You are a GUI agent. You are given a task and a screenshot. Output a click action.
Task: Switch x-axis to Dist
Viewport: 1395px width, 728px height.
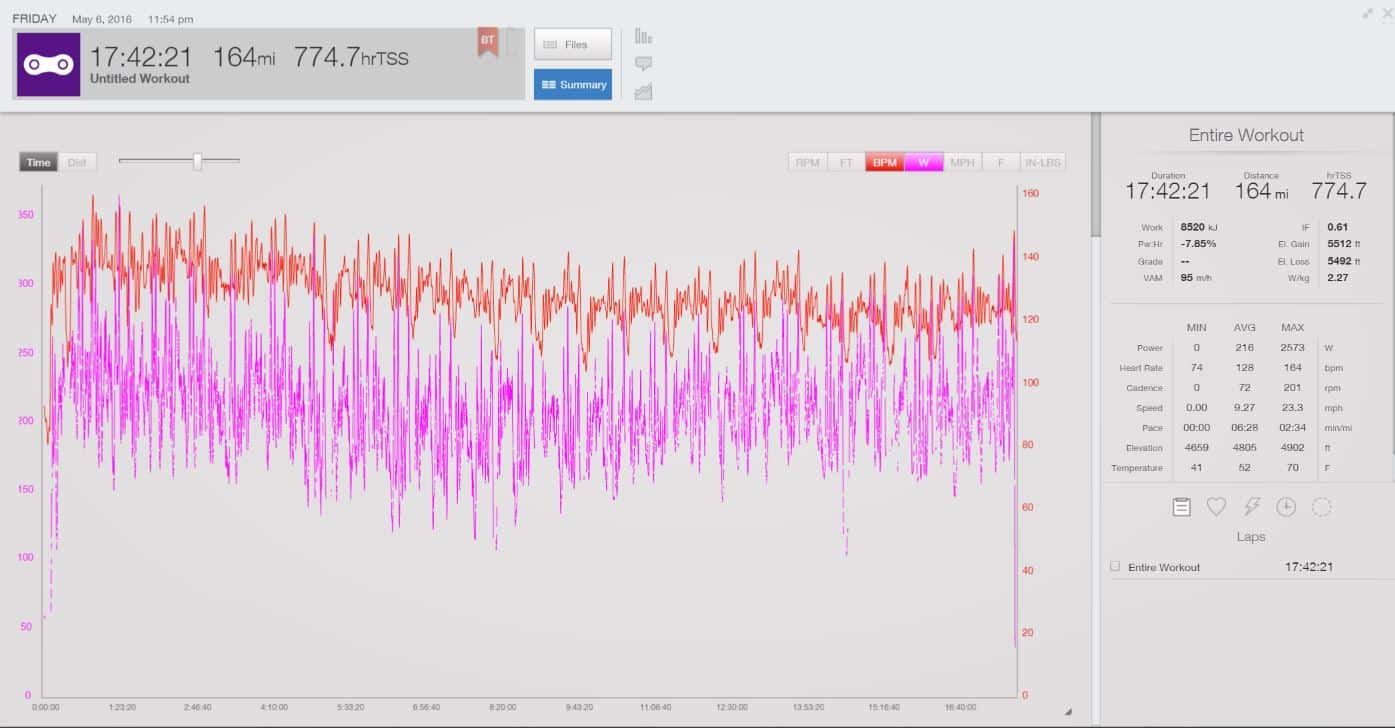pyautogui.click(x=77, y=162)
